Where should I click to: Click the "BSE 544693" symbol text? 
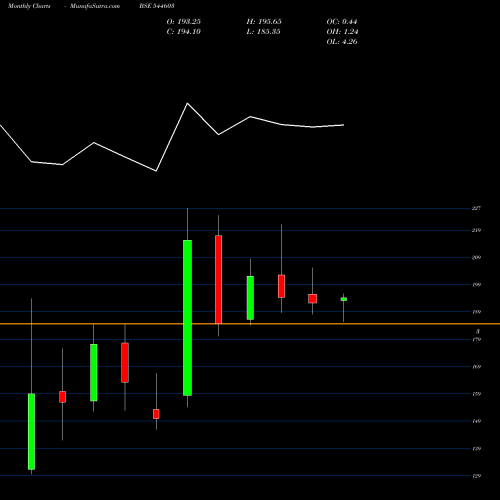tap(157, 6)
